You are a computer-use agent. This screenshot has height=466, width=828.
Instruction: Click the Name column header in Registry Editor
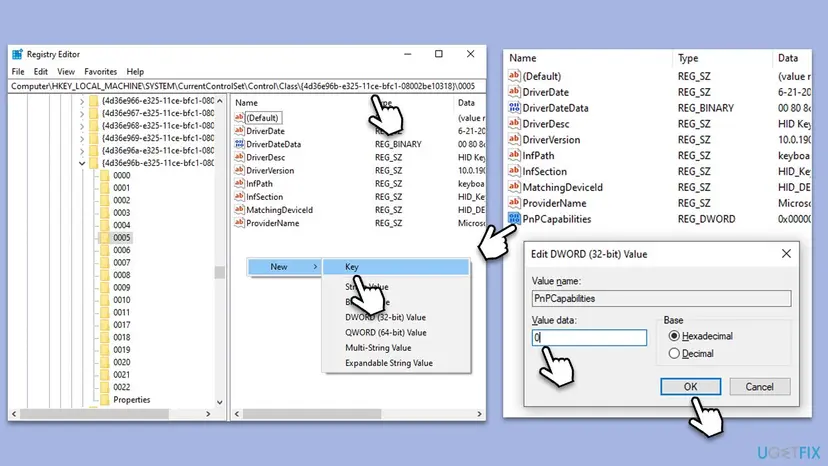pos(246,102)
